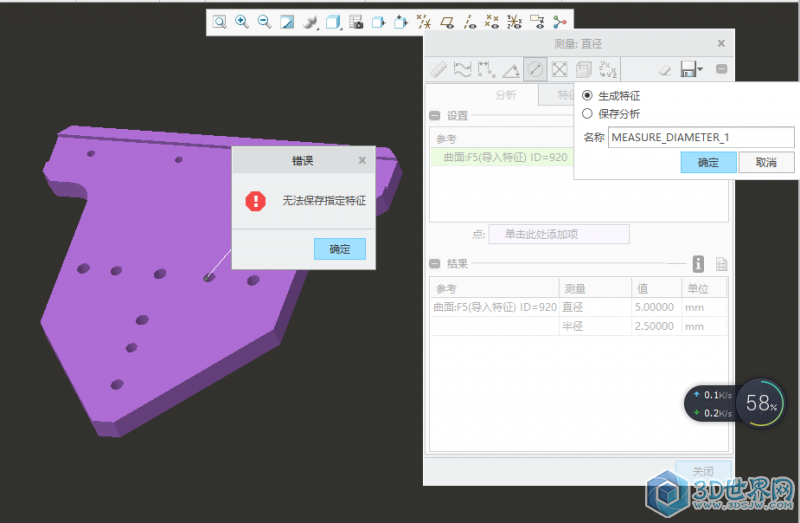
Task: Select the angle measurement tool icon
Action: [511, 69]
